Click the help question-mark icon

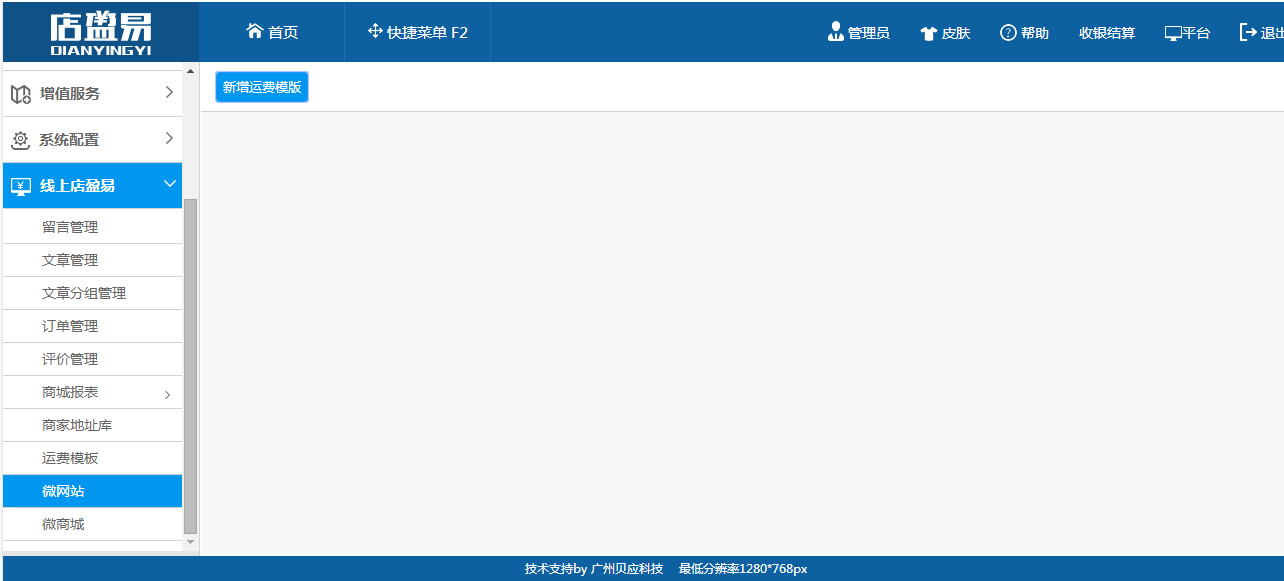tap(1008, 33)
